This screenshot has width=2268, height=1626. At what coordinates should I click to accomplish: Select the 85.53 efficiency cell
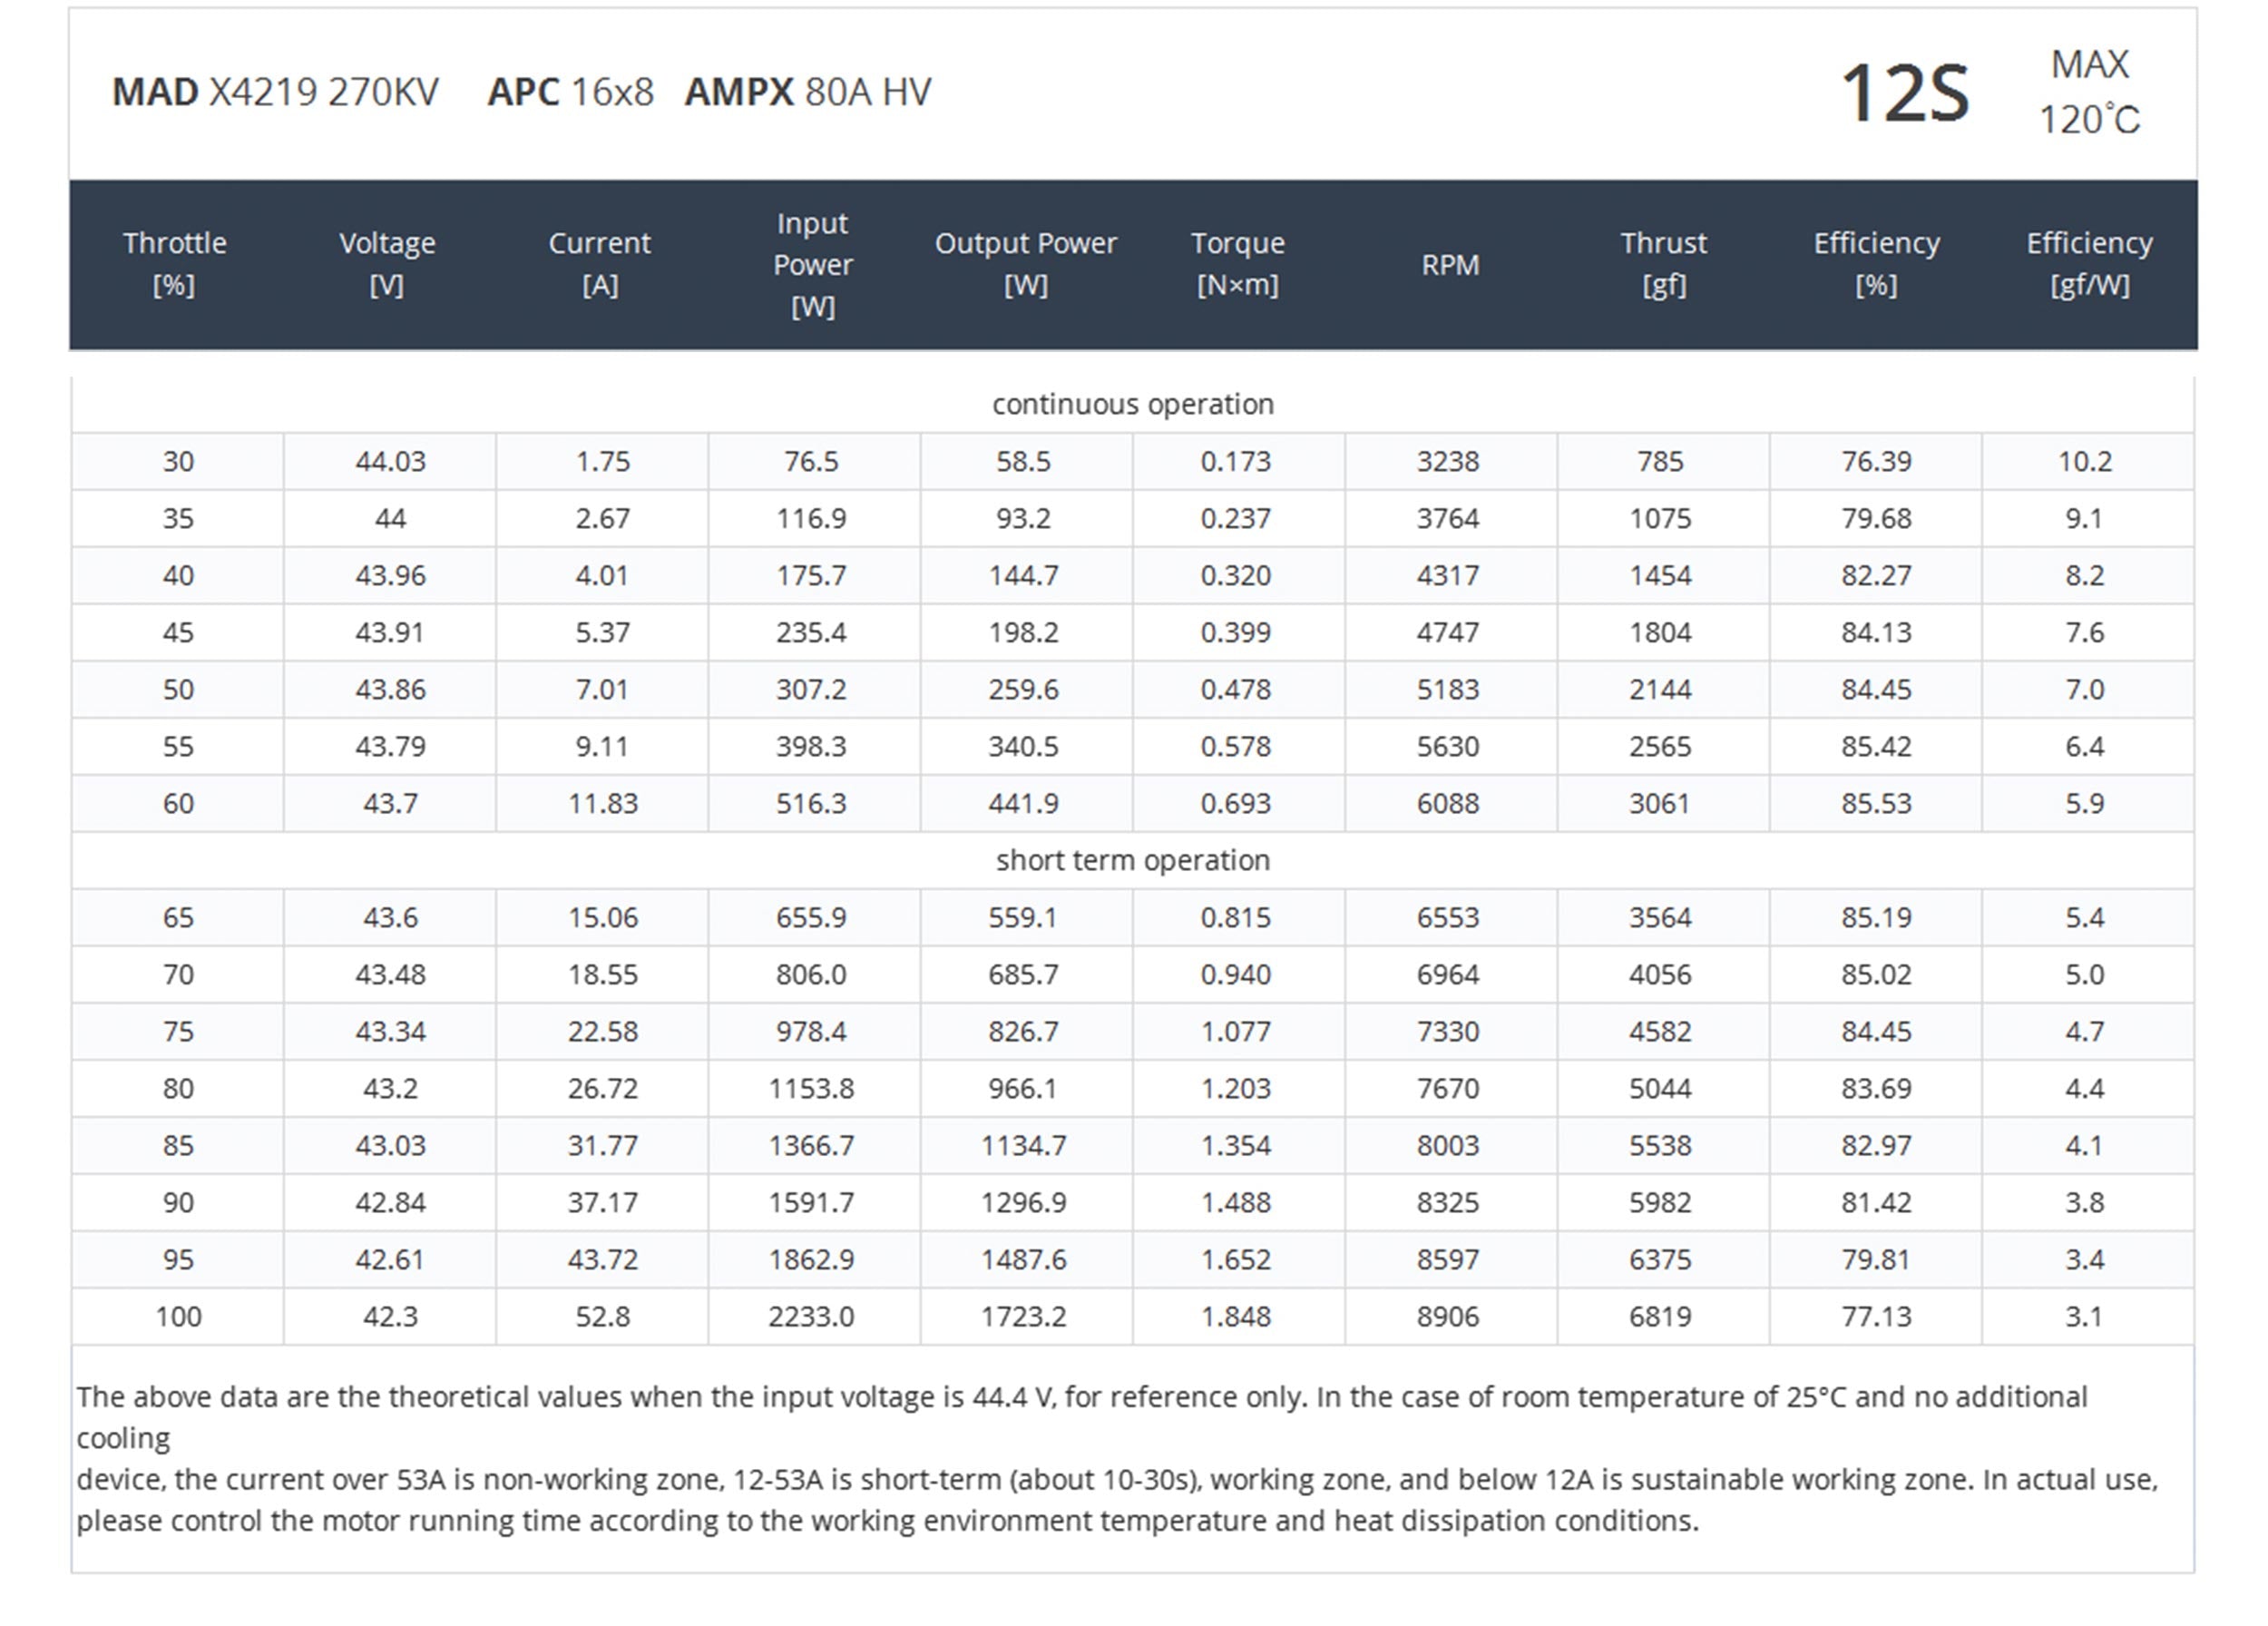pyautogui.click(x=1876, y=803)
